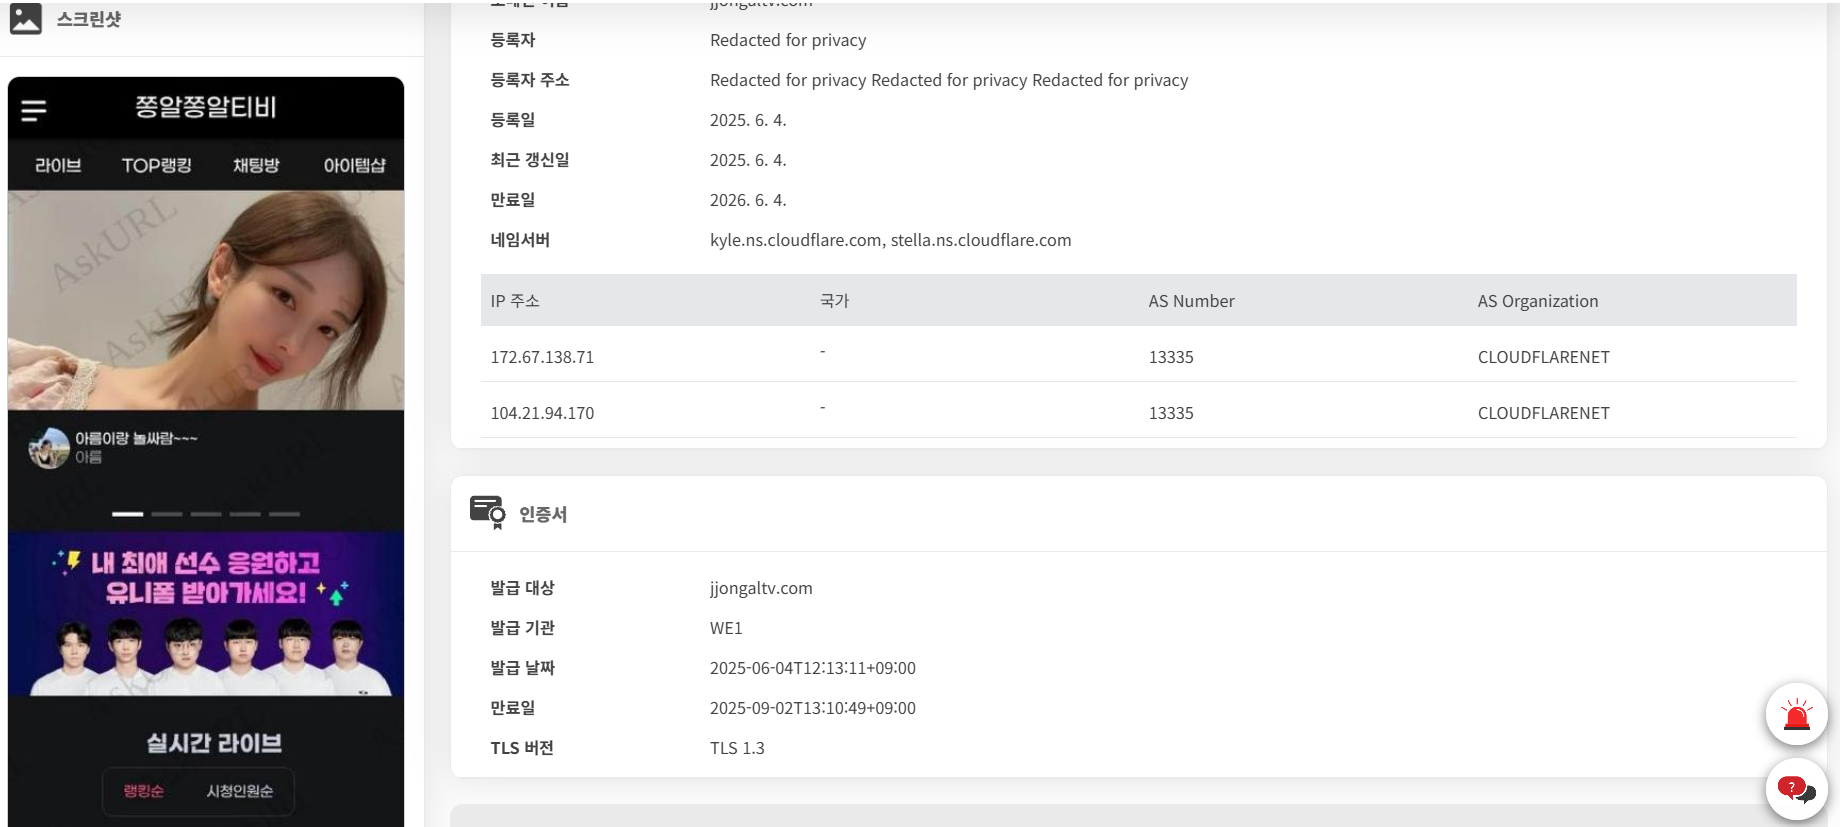
Task: Select the TOP랭킹 tab in preview
Action: point(157,165)
